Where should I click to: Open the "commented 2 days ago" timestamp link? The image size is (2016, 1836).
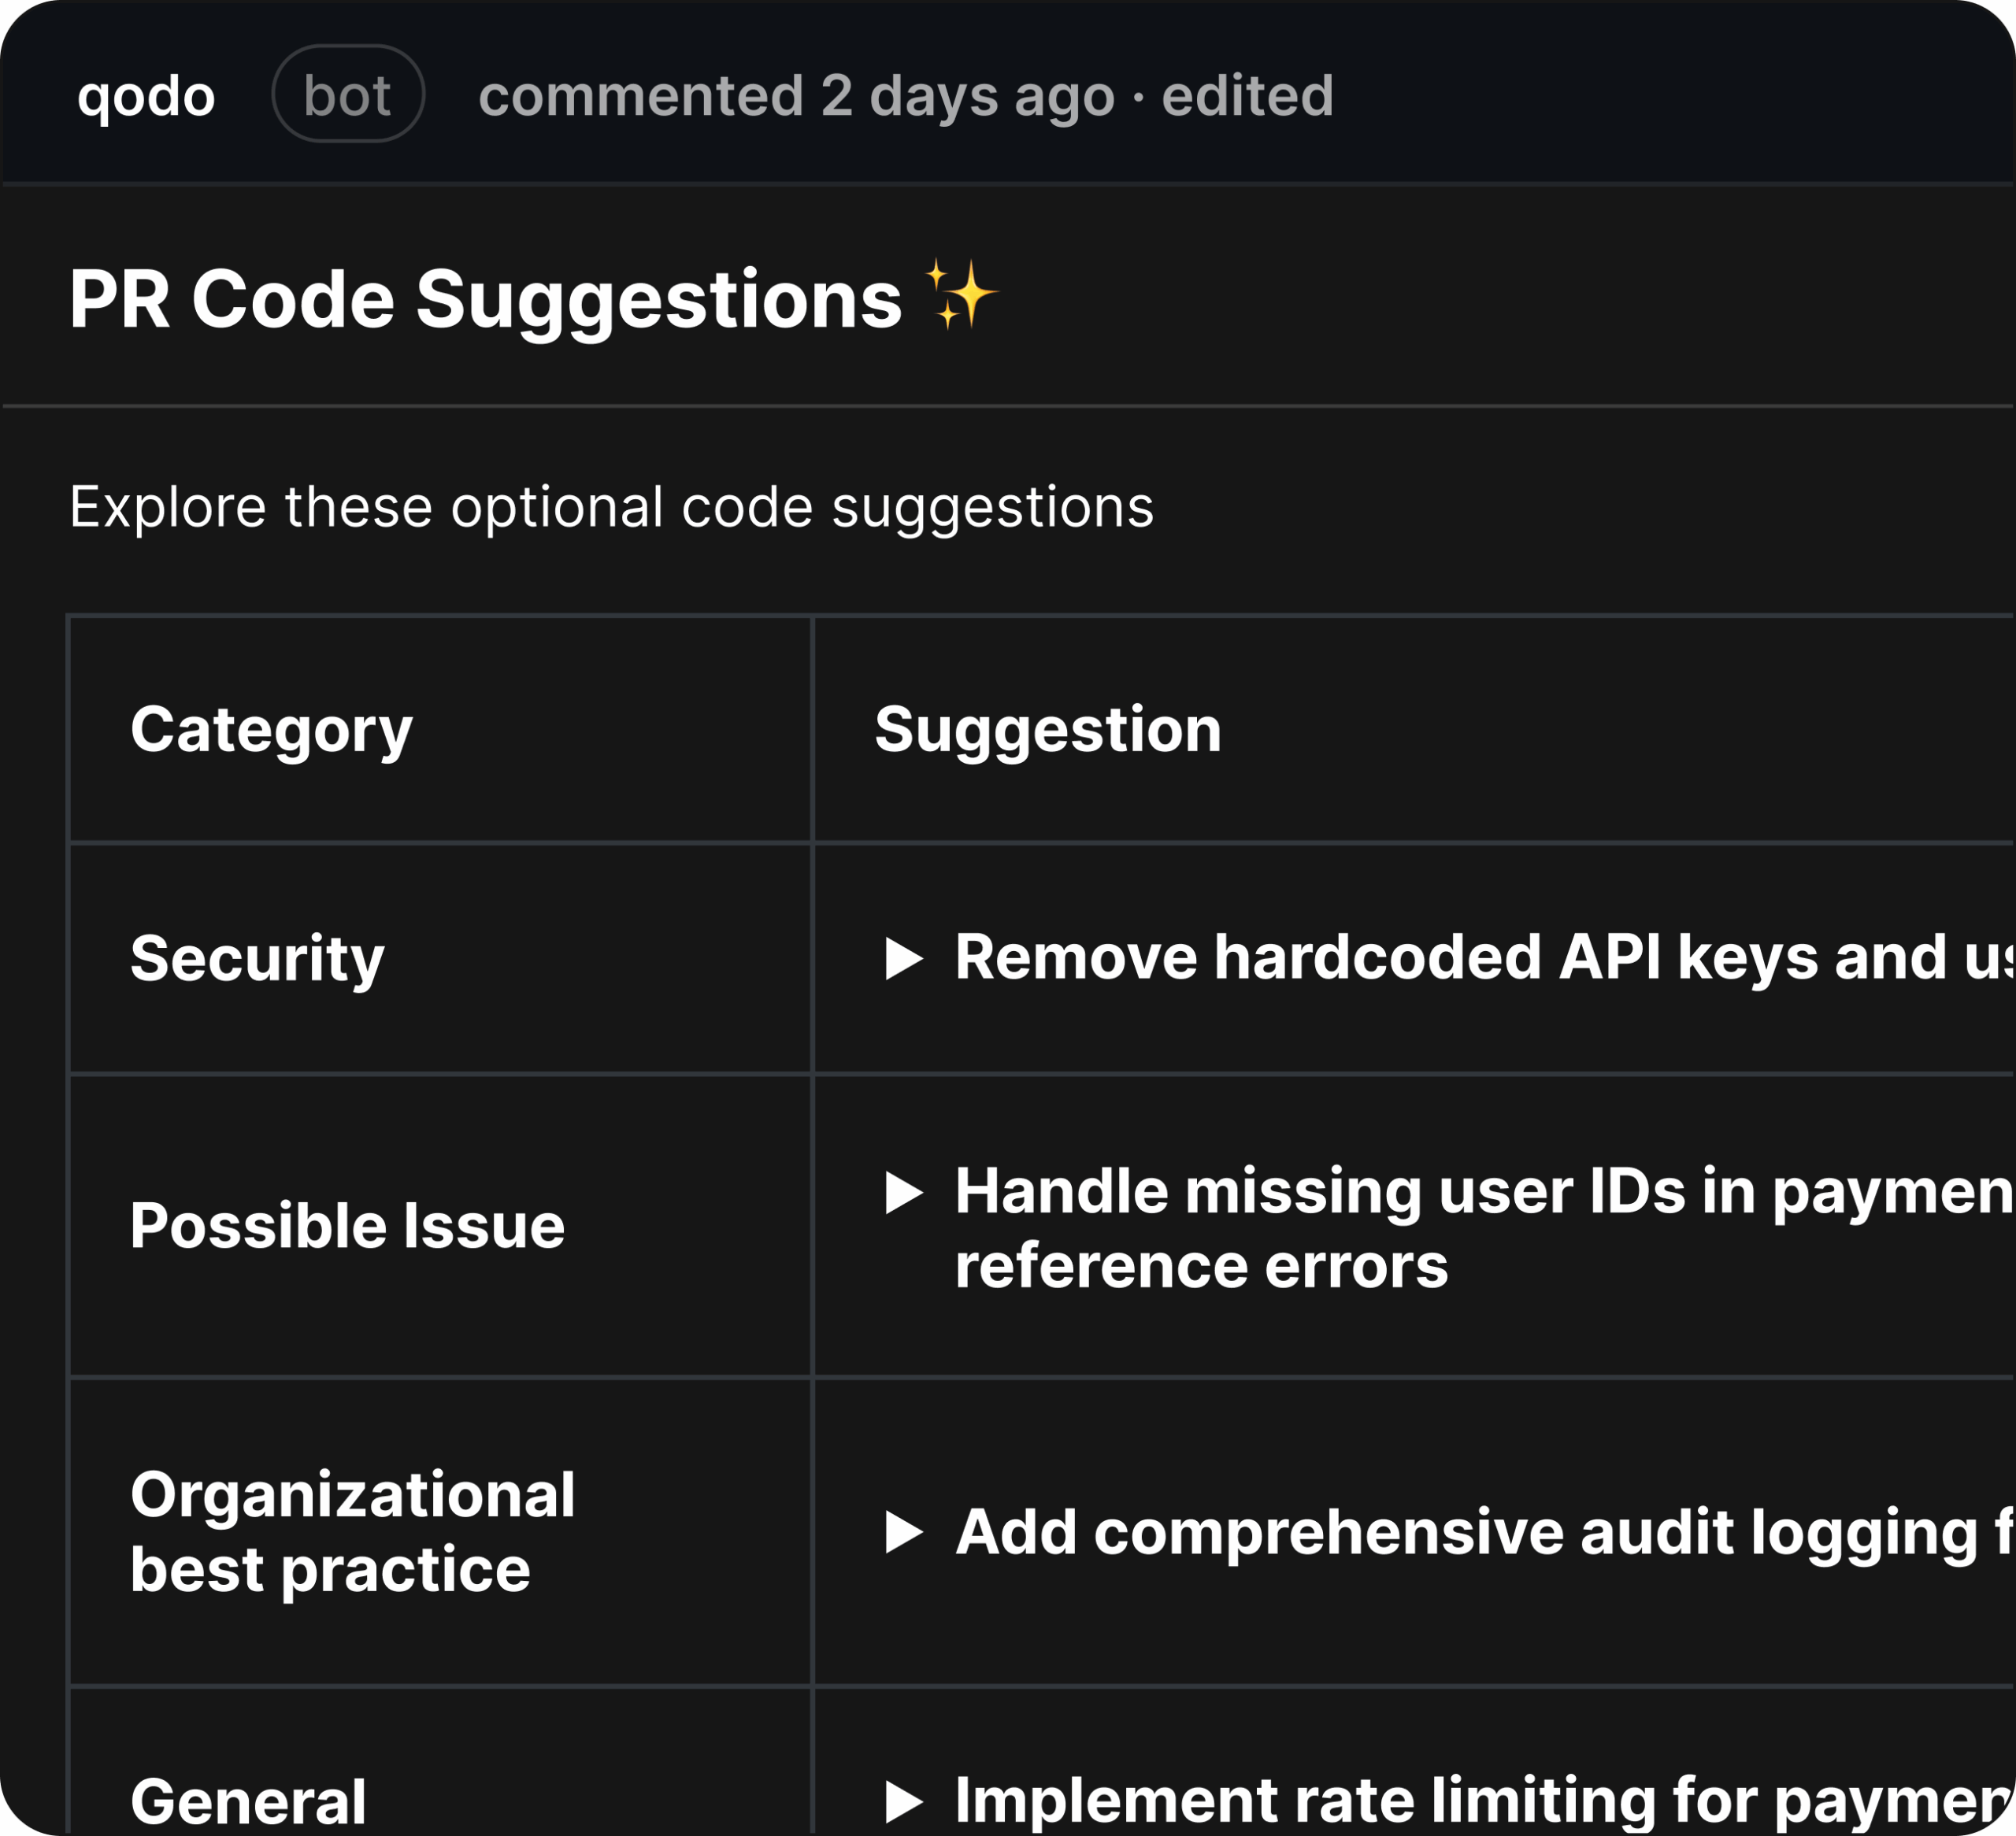(795, 96)
